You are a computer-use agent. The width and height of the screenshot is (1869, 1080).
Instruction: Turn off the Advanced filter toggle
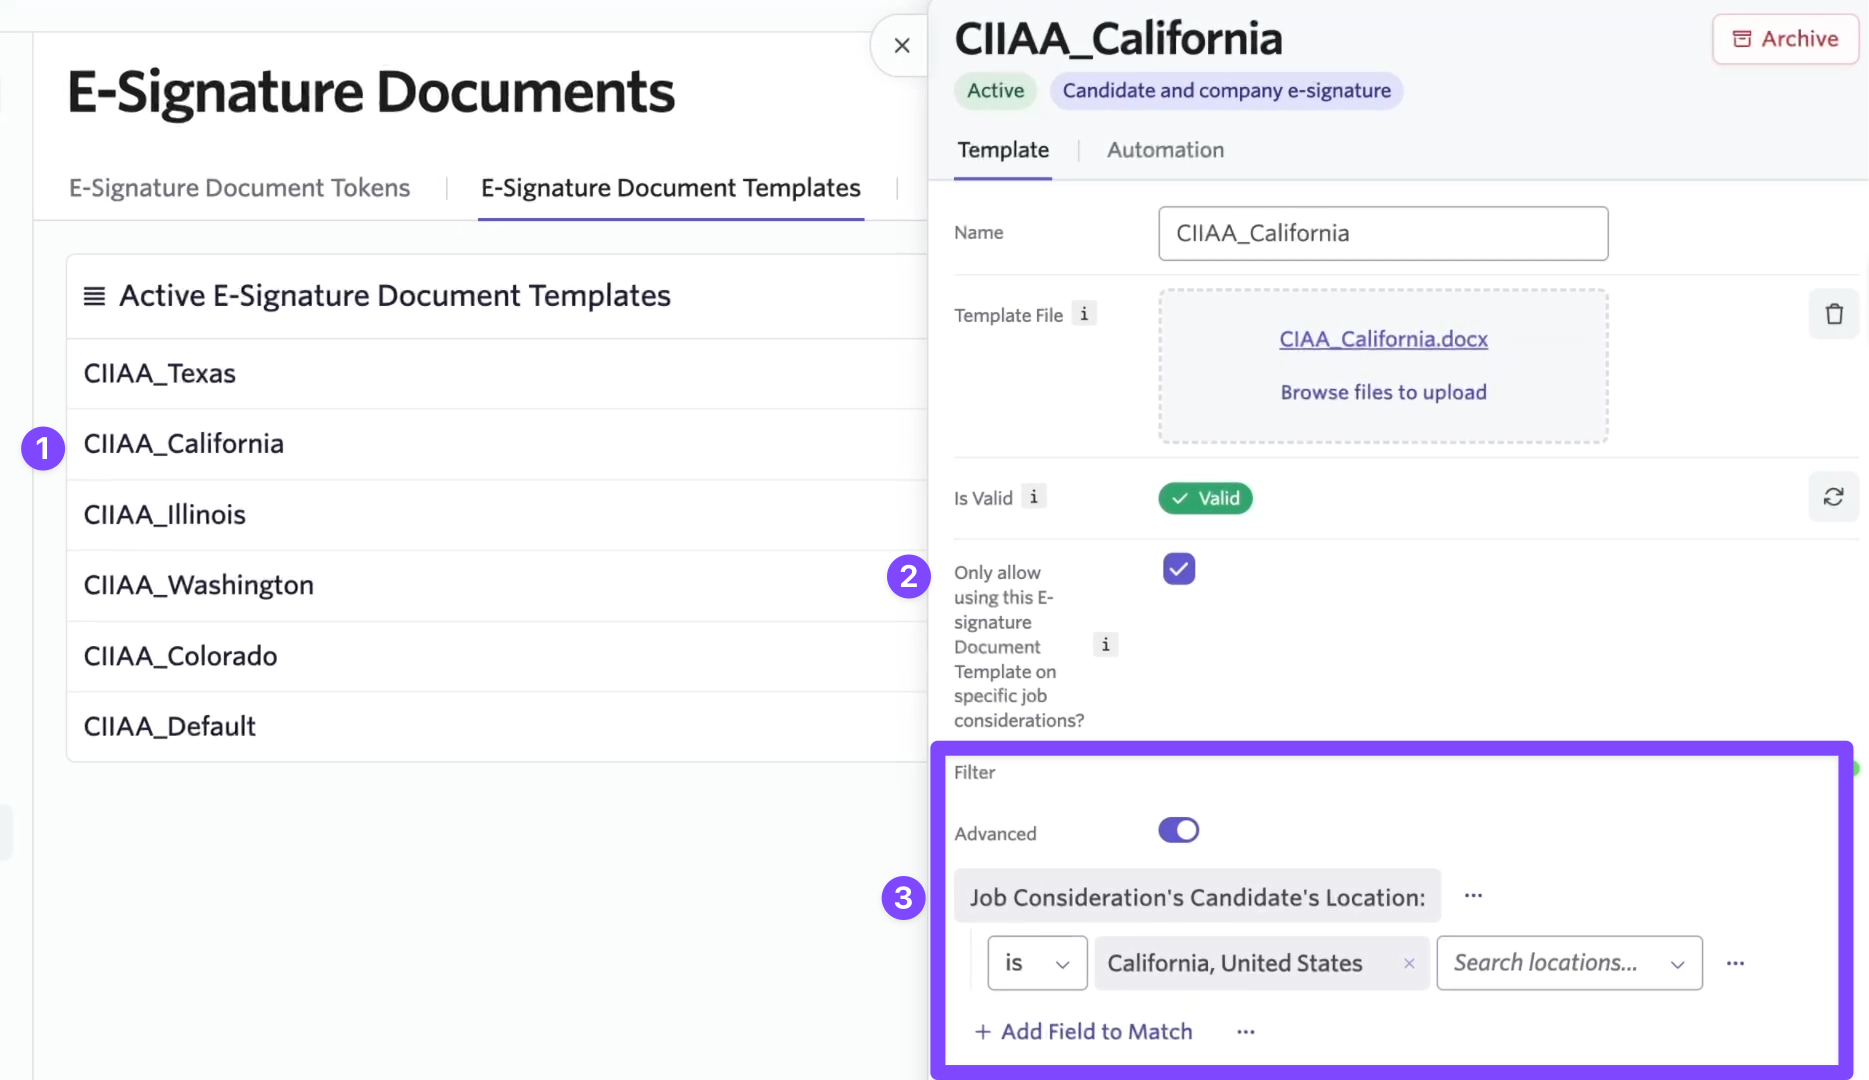point(1178,831)
